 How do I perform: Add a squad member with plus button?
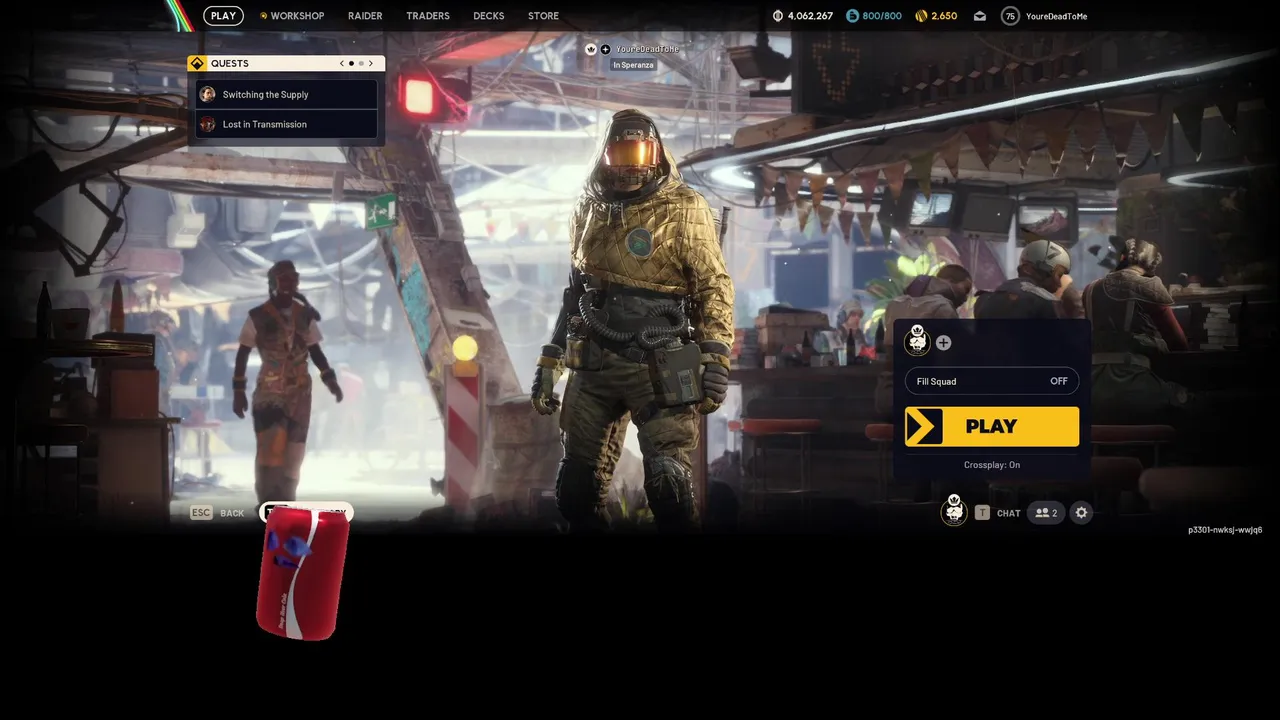coord(943,343)
